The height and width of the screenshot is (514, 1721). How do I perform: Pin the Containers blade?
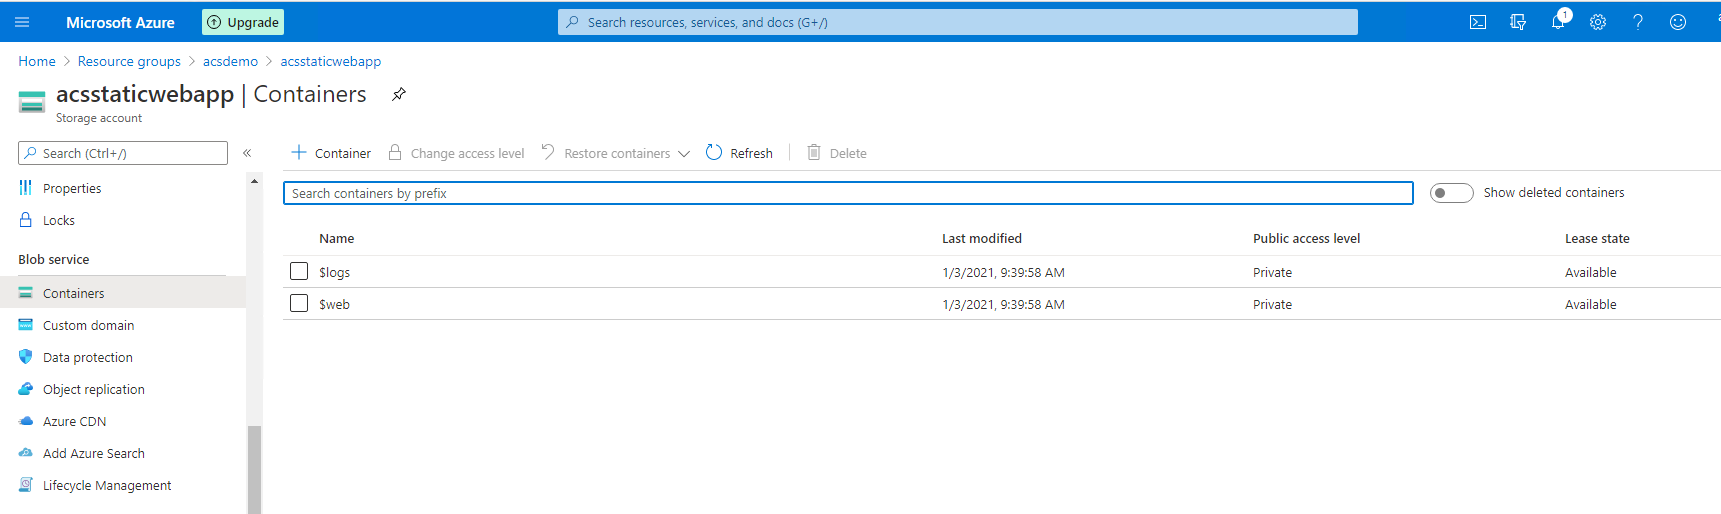point(399,94)
